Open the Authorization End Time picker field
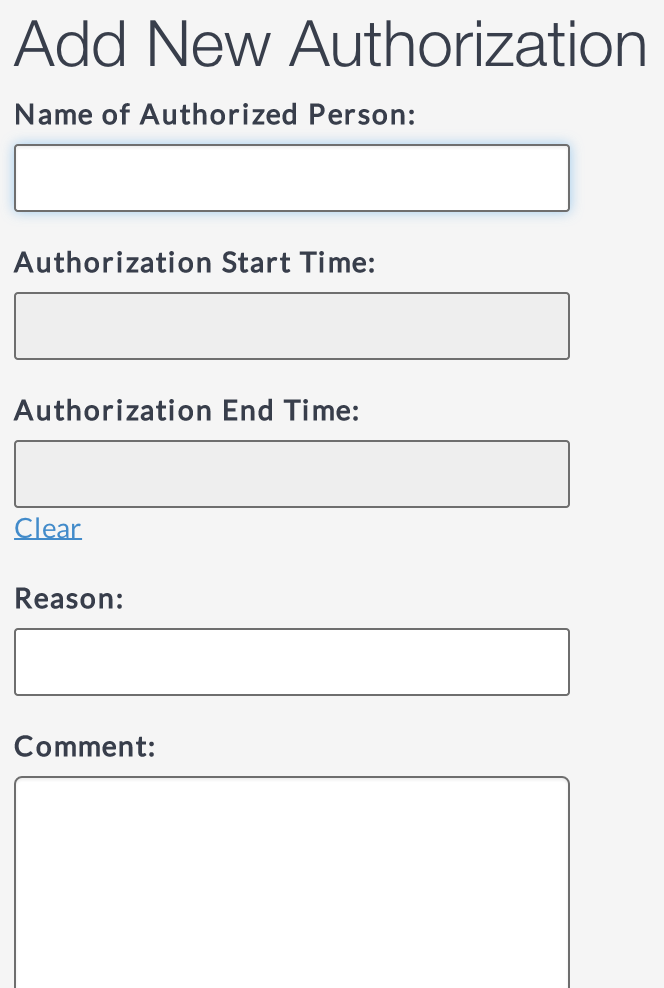Screen dimensions: 664x988 pyautogui.click(x=291, y=474)
